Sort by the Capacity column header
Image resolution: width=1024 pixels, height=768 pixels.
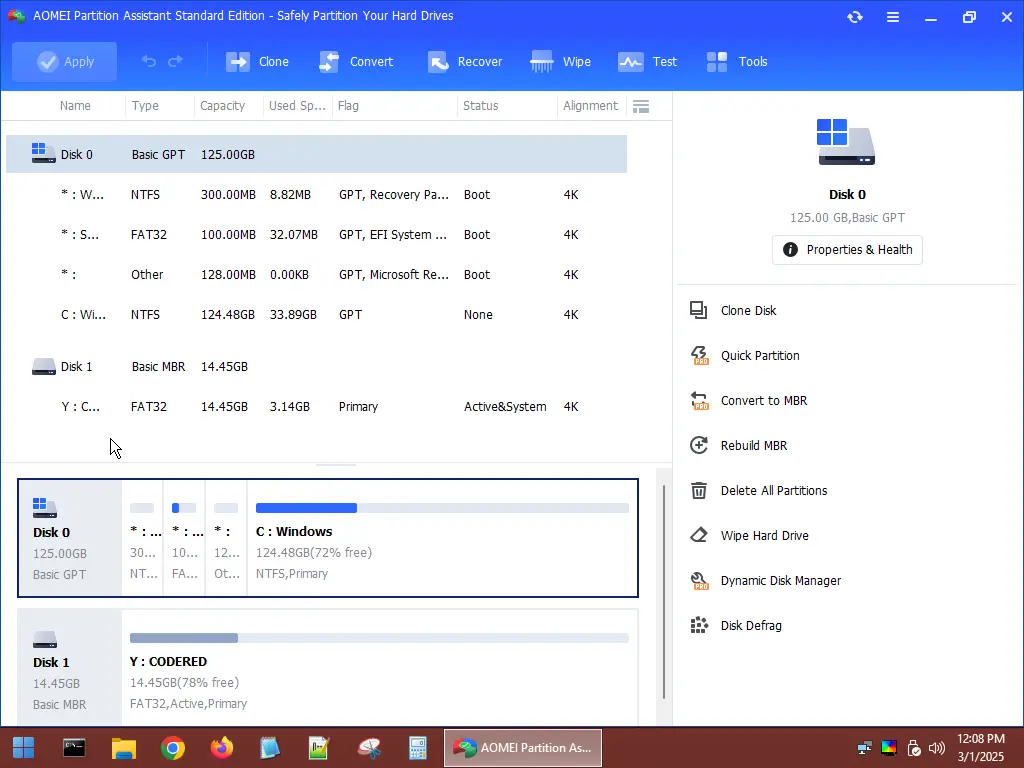[x=222, y=106]
